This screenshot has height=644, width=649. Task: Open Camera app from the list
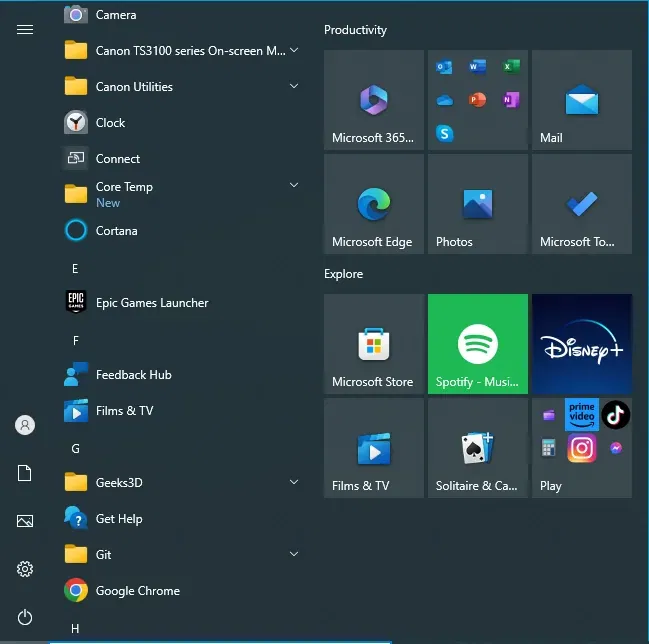(182, 15)
